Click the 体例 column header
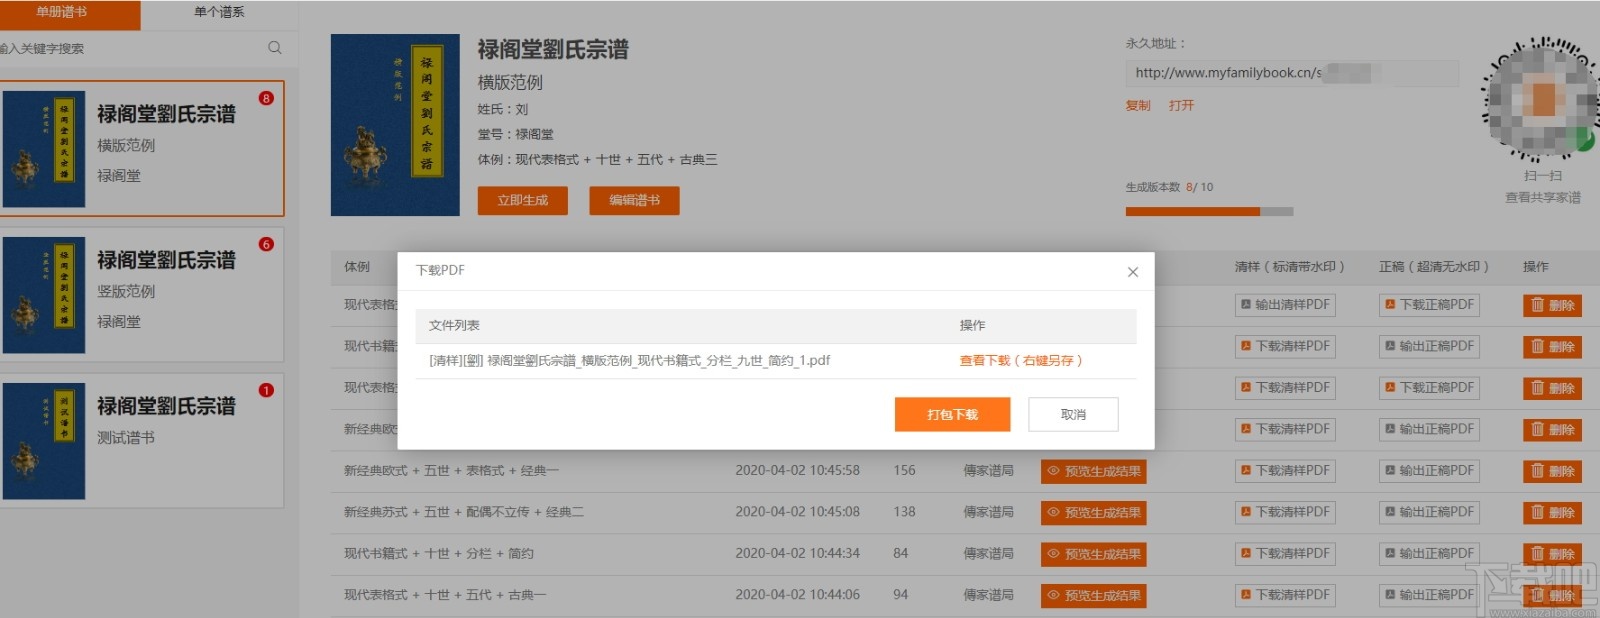This screenshot has width=1600, height=618. click(x=357, y=267)
